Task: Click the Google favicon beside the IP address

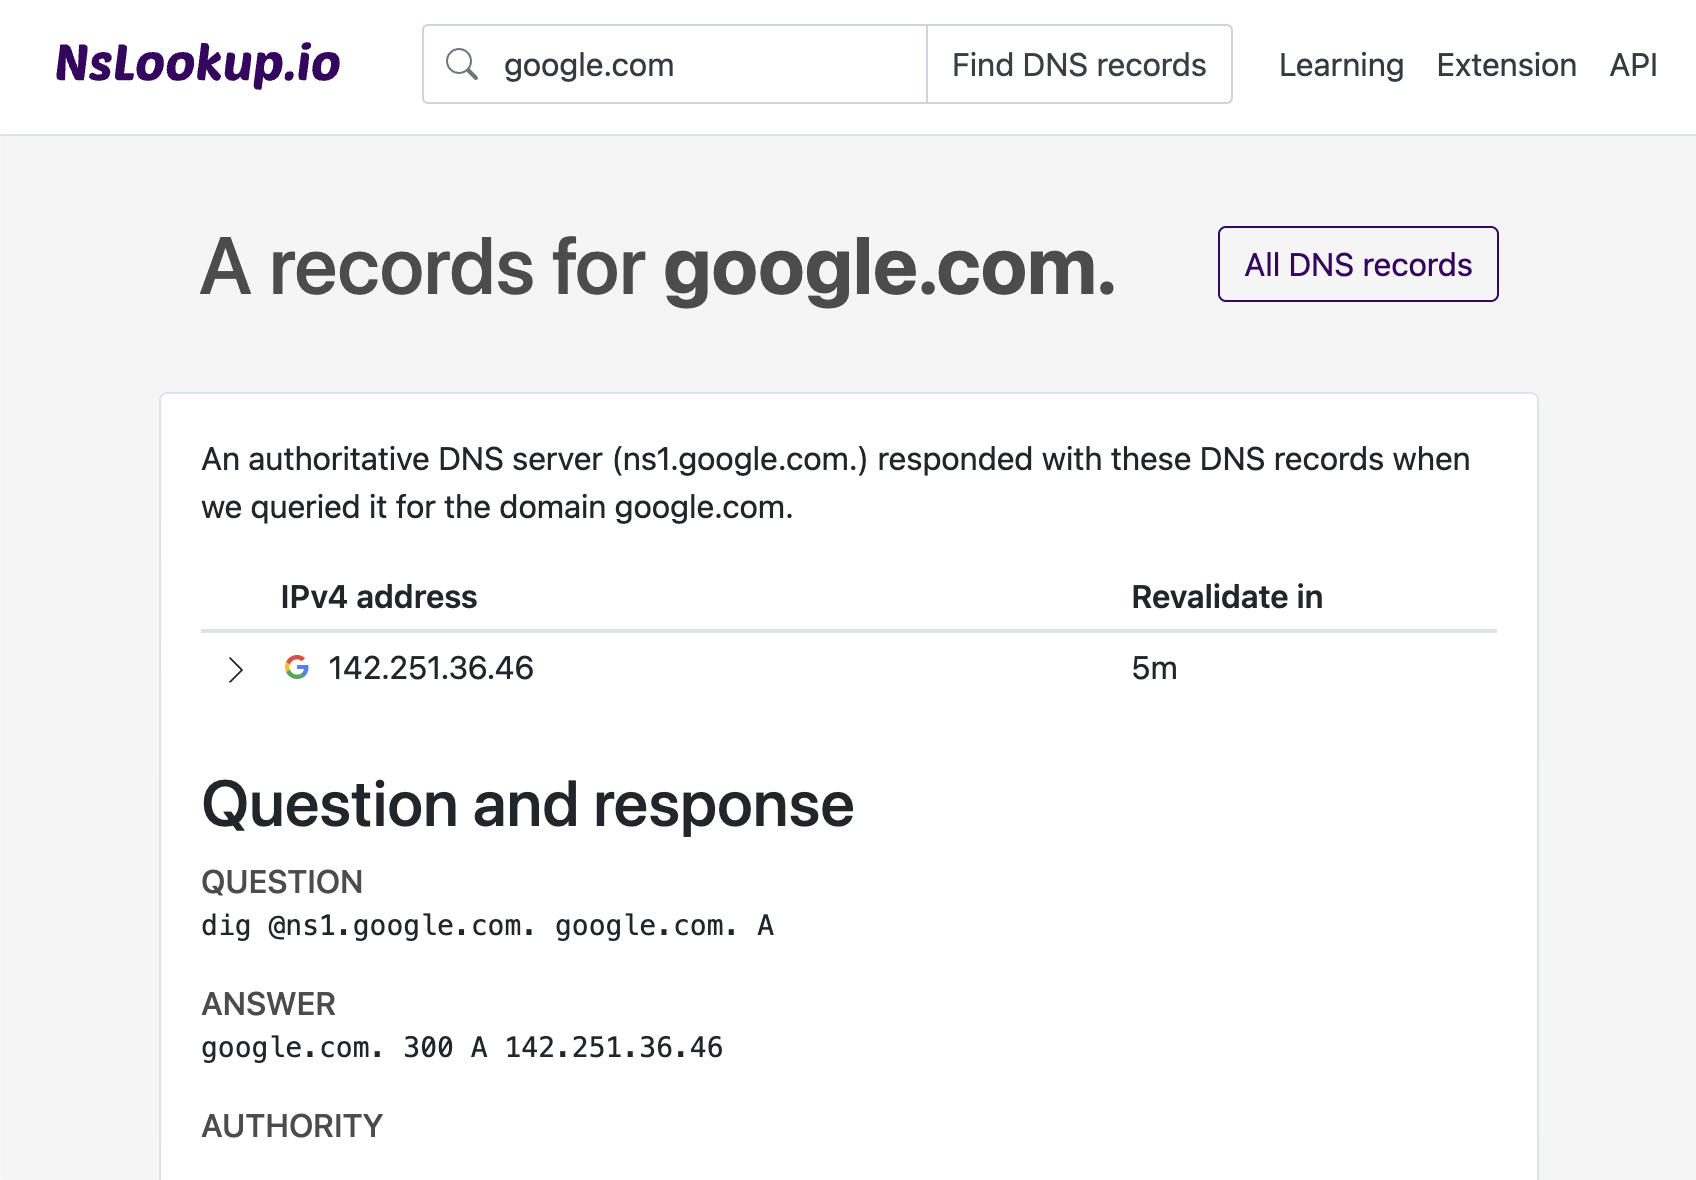Action: (296, 668)
